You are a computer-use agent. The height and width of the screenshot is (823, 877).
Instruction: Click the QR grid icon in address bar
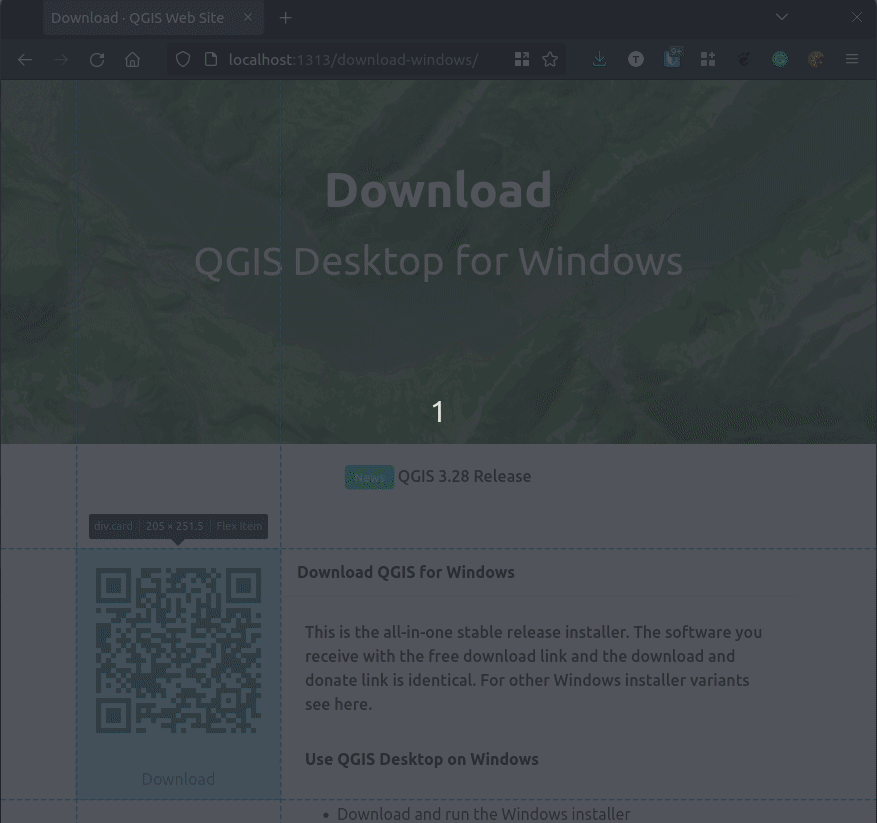pyautogui.click(x=522, y=59)
